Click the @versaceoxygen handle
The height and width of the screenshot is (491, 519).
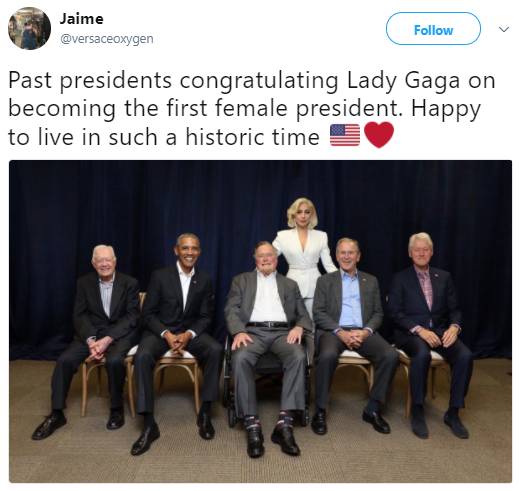pos(107,39)
